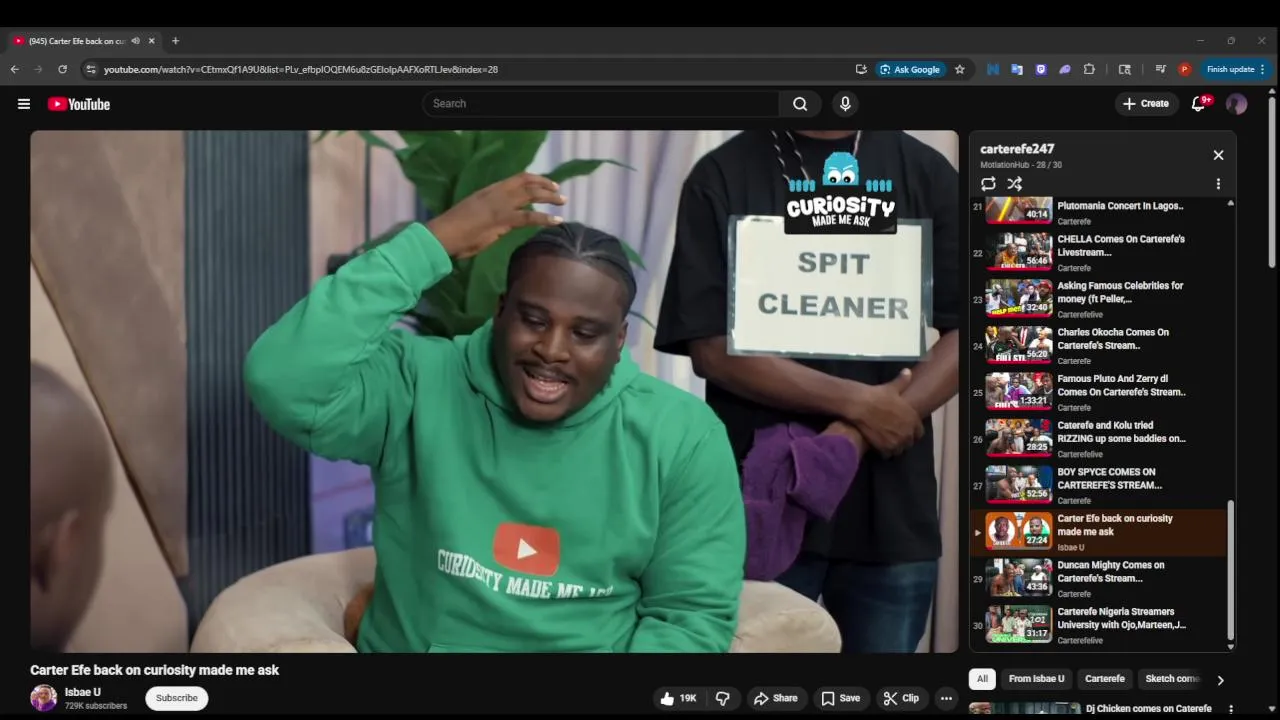Click Ask Google lens button
Screen dimensions: 1280x720
coord(910,69)
